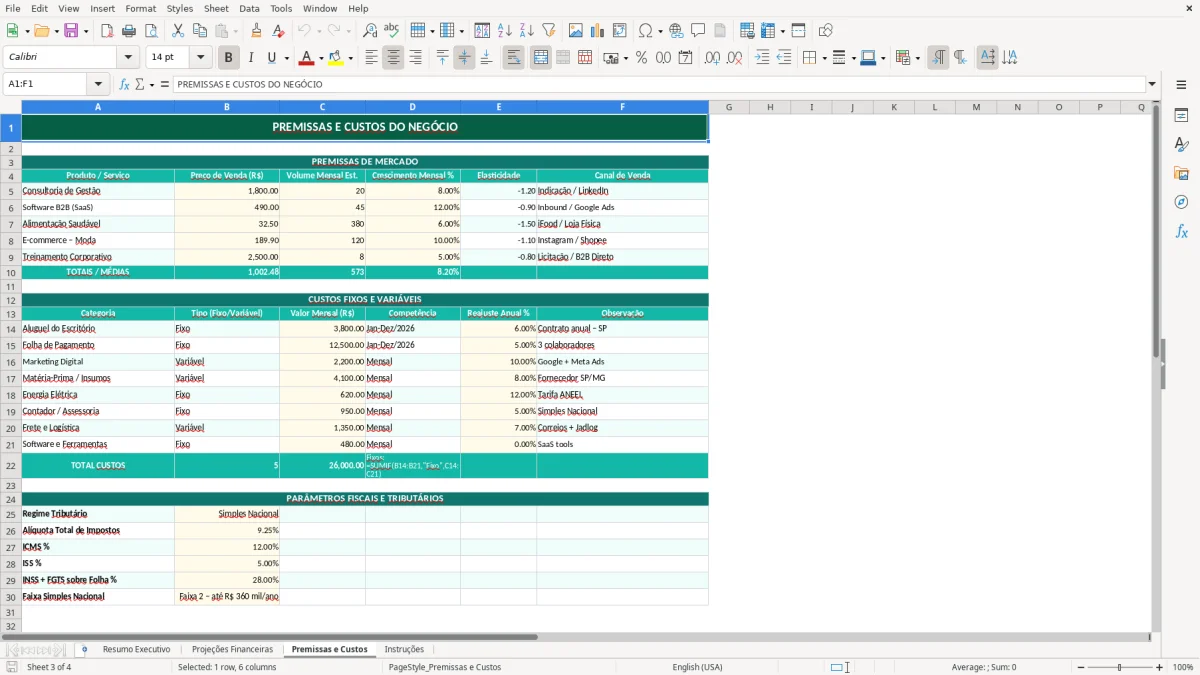Open Background Color dropdown arrow

[350, 58]
